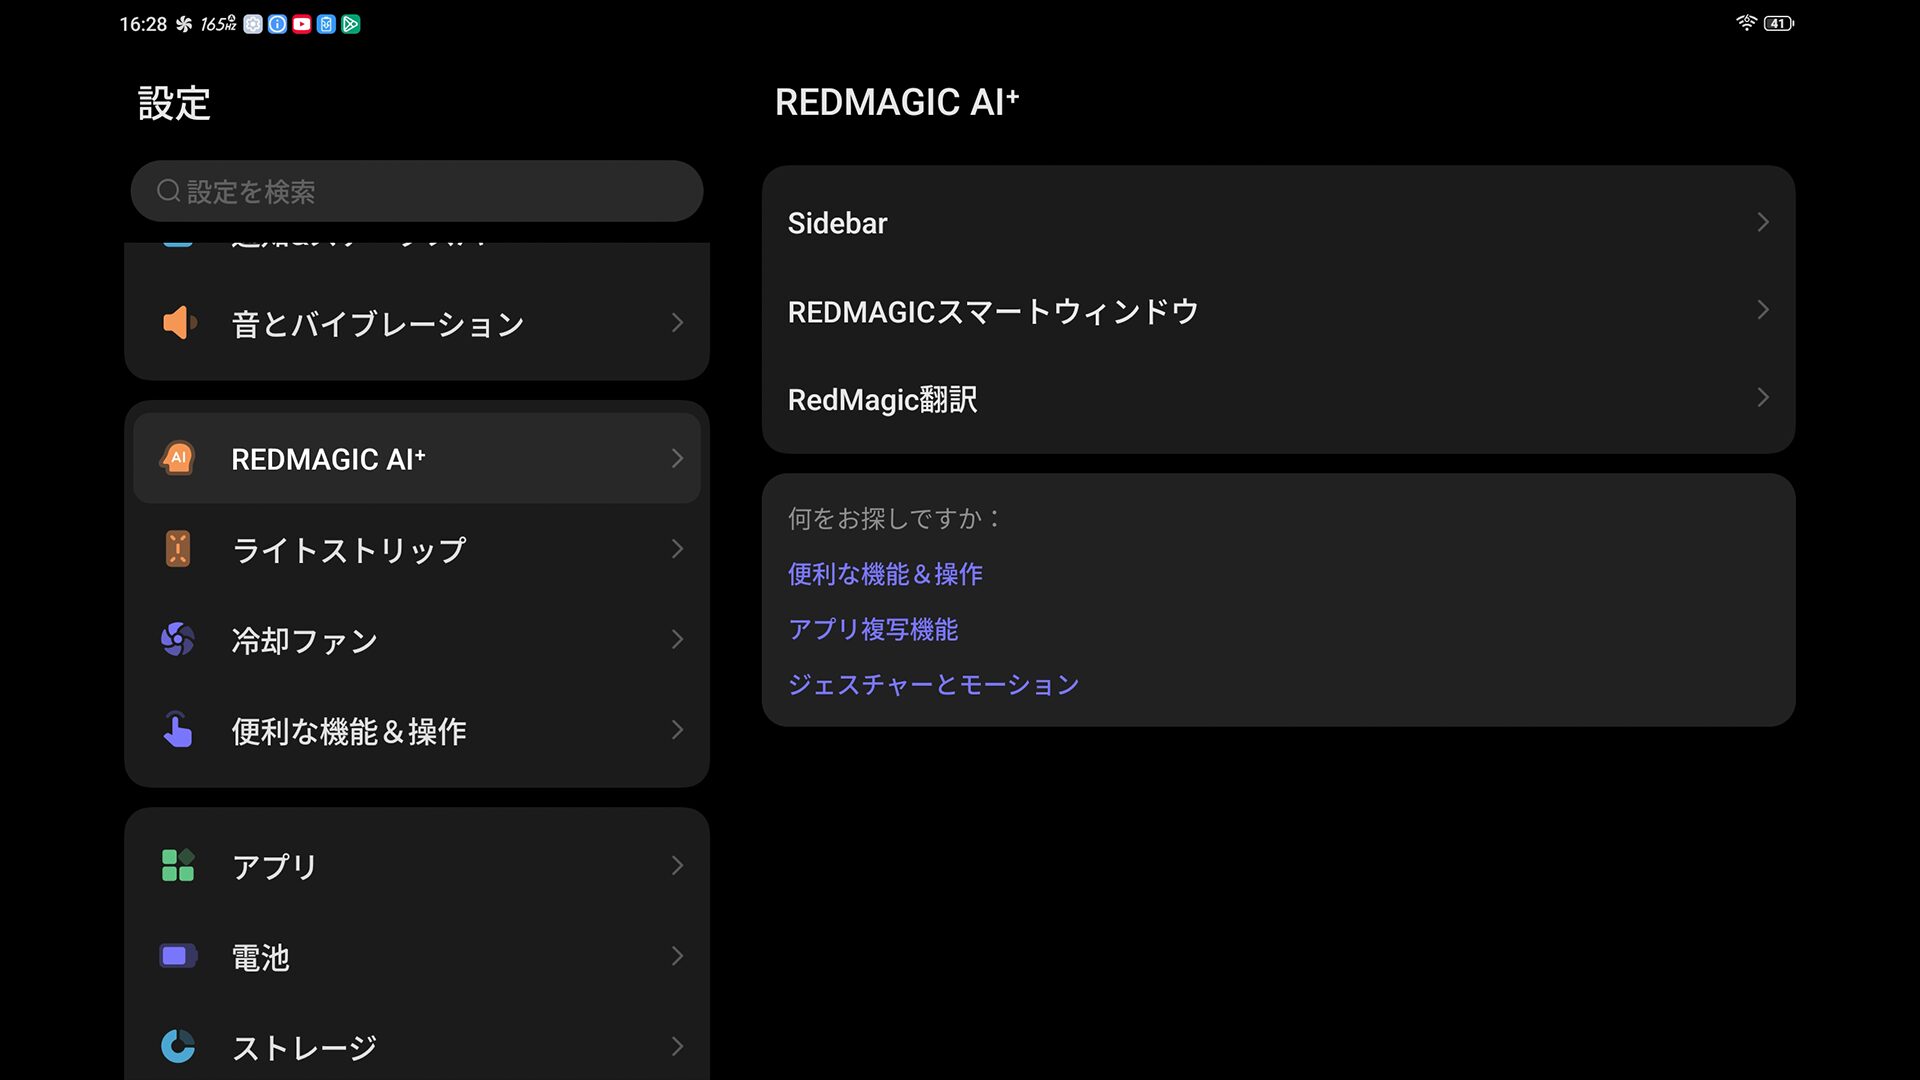Expand the Sidebar row chevron
Screen dimensions: 1920x1080
click(1762, 222)
